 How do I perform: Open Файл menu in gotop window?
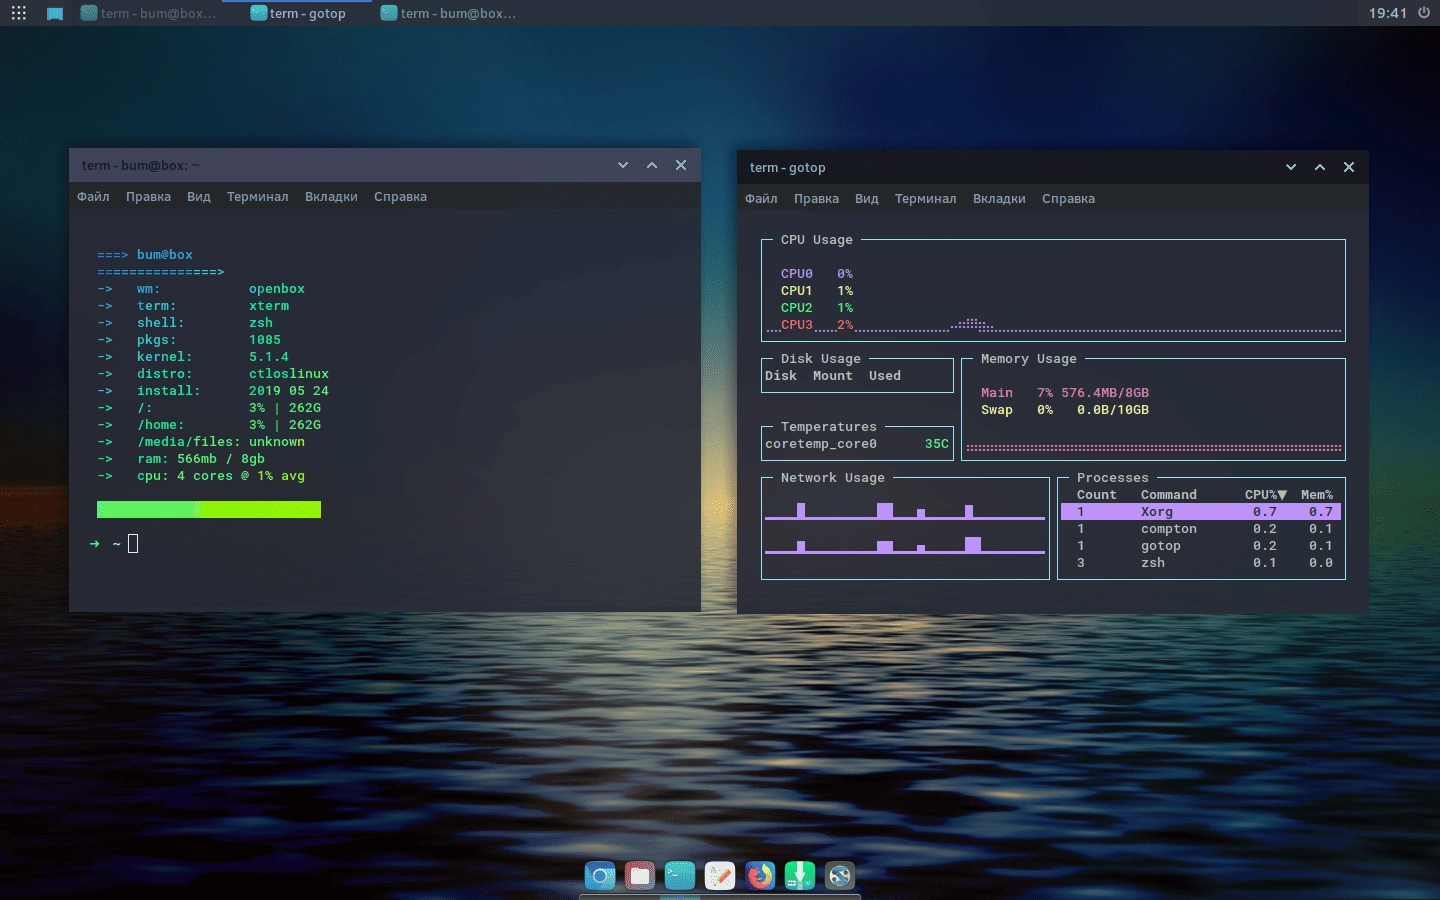761,198
